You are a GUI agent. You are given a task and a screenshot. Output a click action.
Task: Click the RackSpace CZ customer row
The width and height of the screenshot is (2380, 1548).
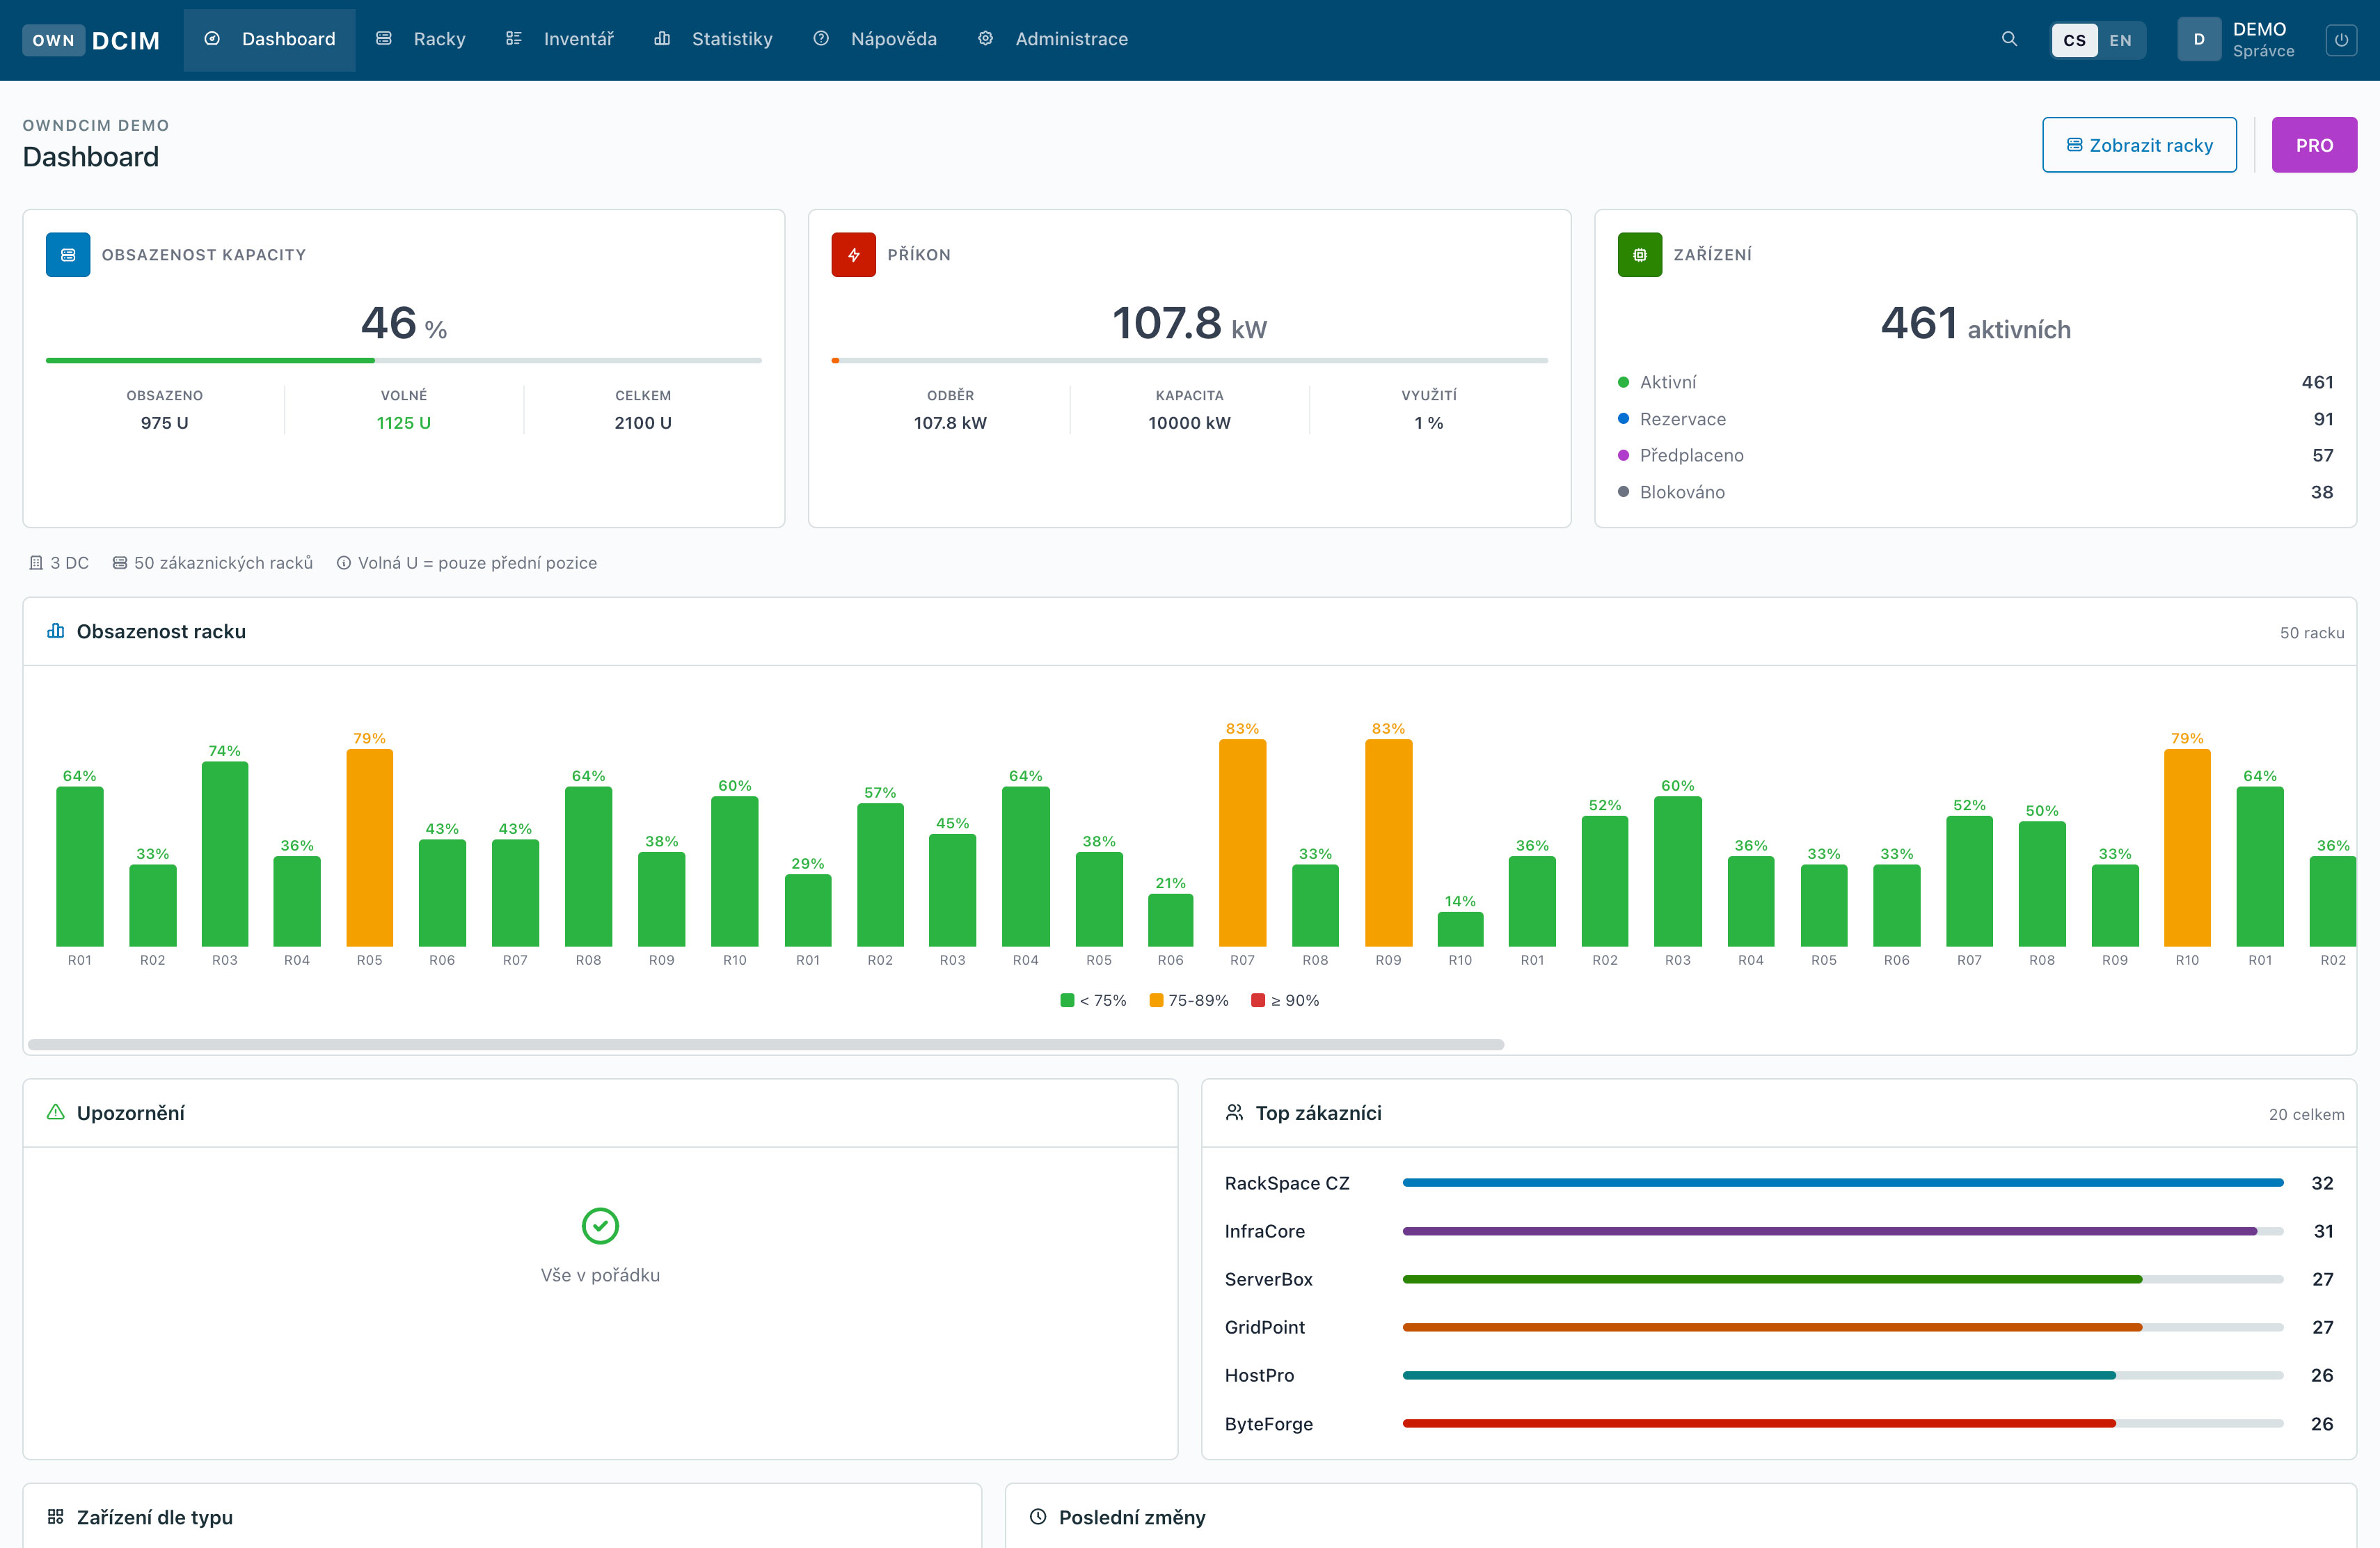click(x=1779, y=1183)
